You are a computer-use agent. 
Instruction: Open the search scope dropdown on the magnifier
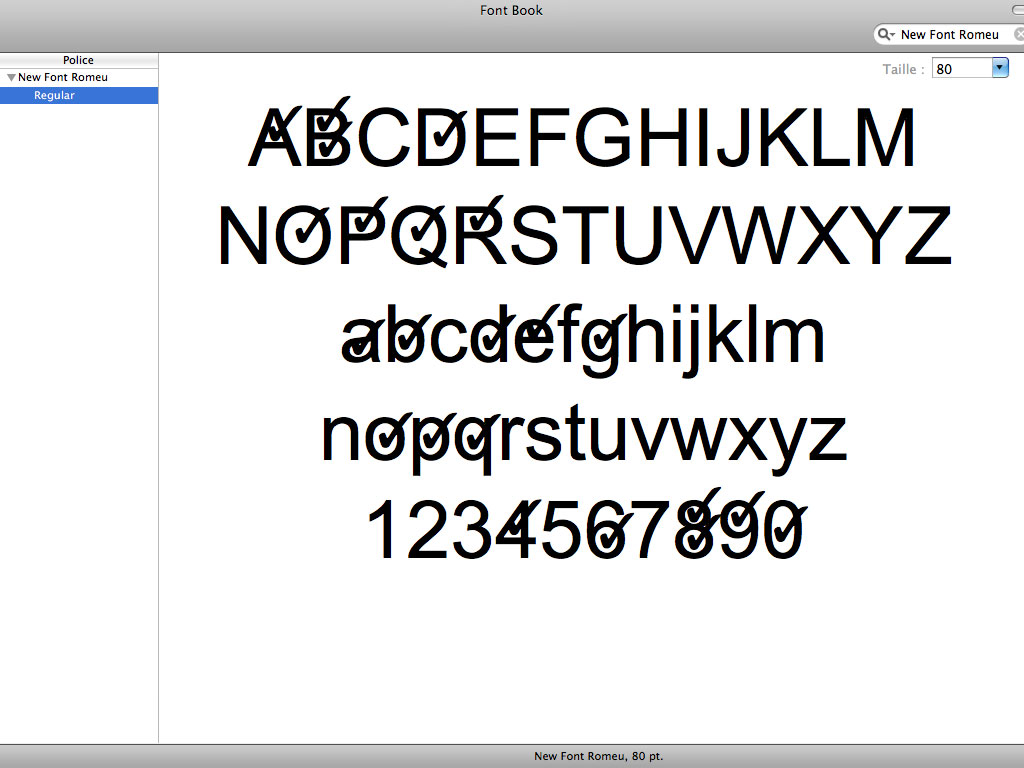coord(890,34)
